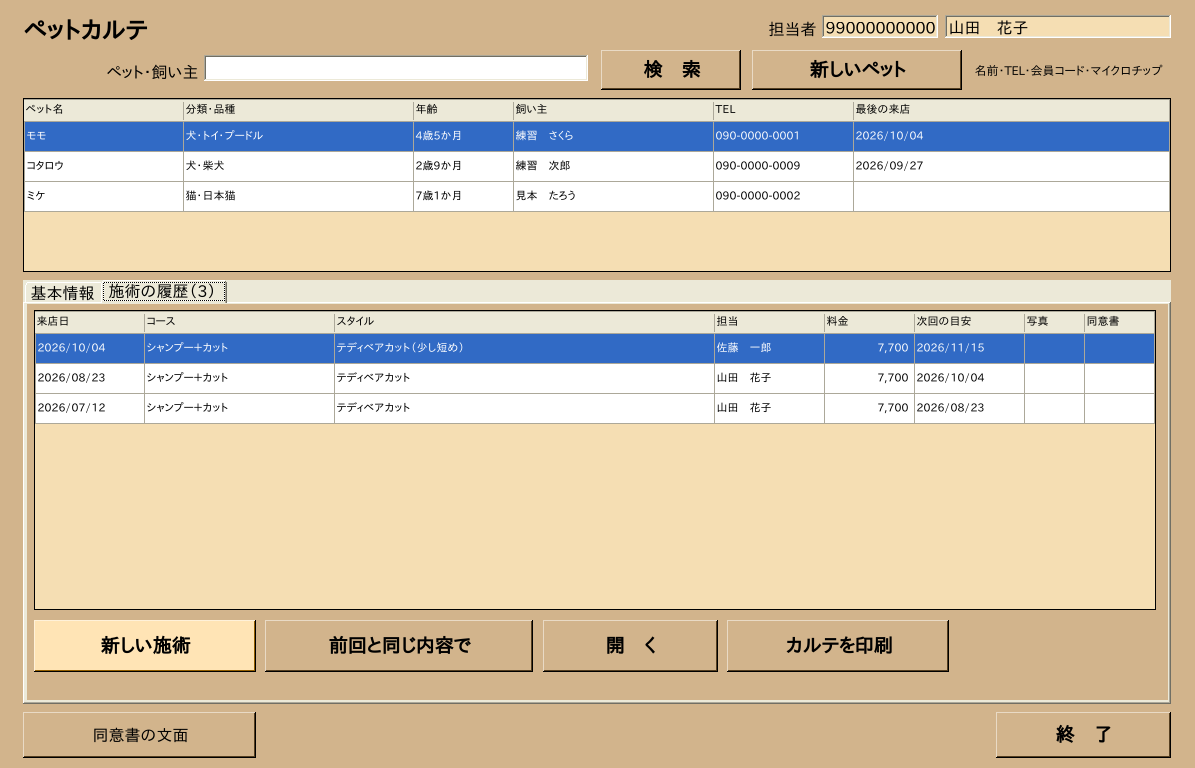The width and height of the screenshot is (1195, 768).
Task: Select the 2026/10/04 treatment history row
Action: pos(594,348)
